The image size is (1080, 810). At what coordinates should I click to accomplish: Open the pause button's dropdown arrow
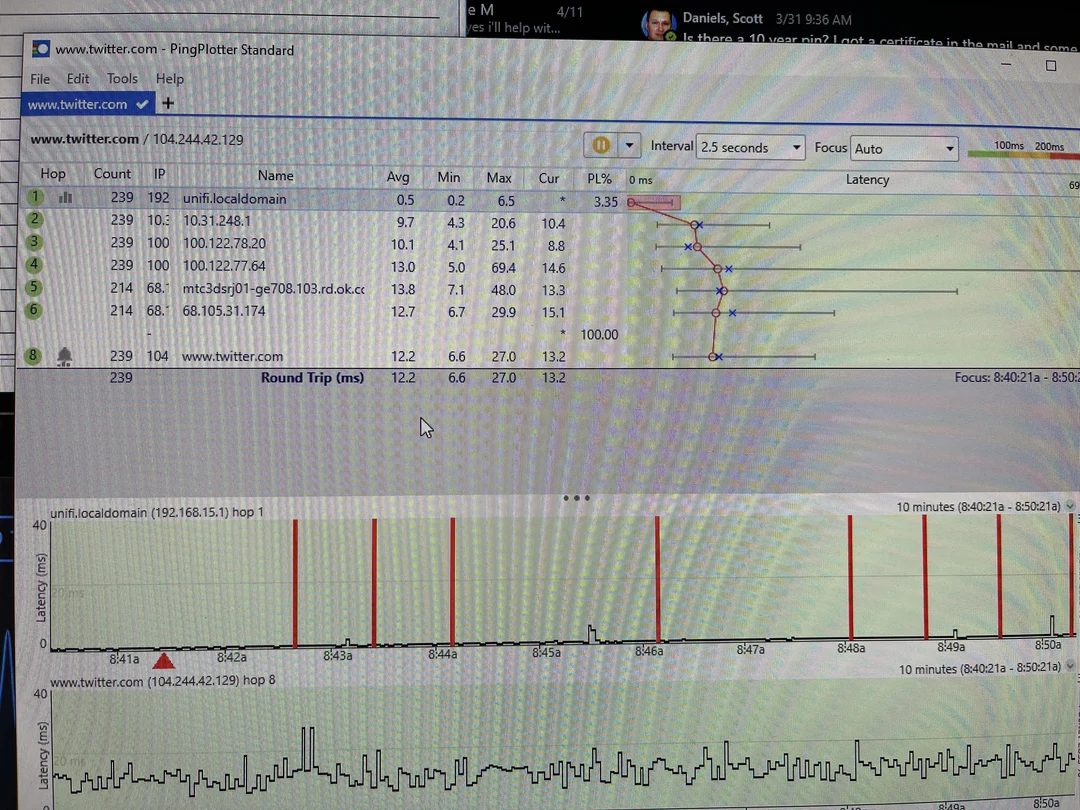628,145
